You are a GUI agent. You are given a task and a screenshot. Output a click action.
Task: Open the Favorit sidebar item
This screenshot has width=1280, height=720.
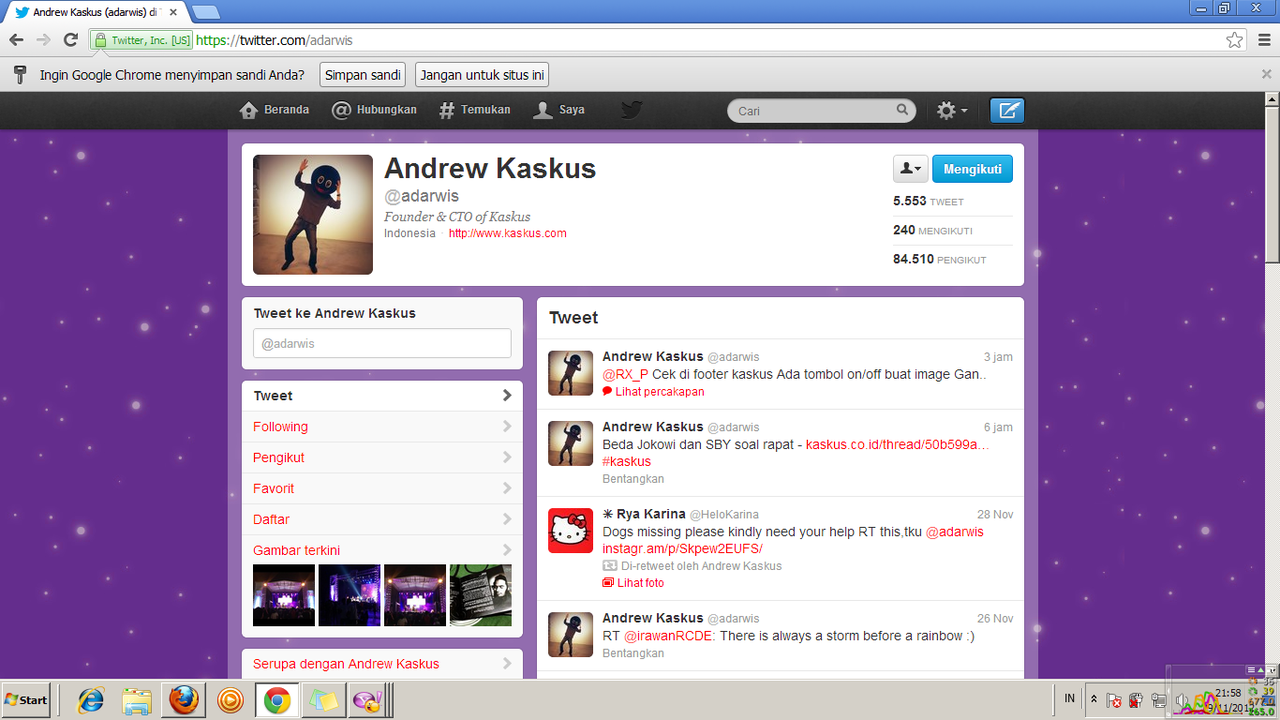click(382, 489)
